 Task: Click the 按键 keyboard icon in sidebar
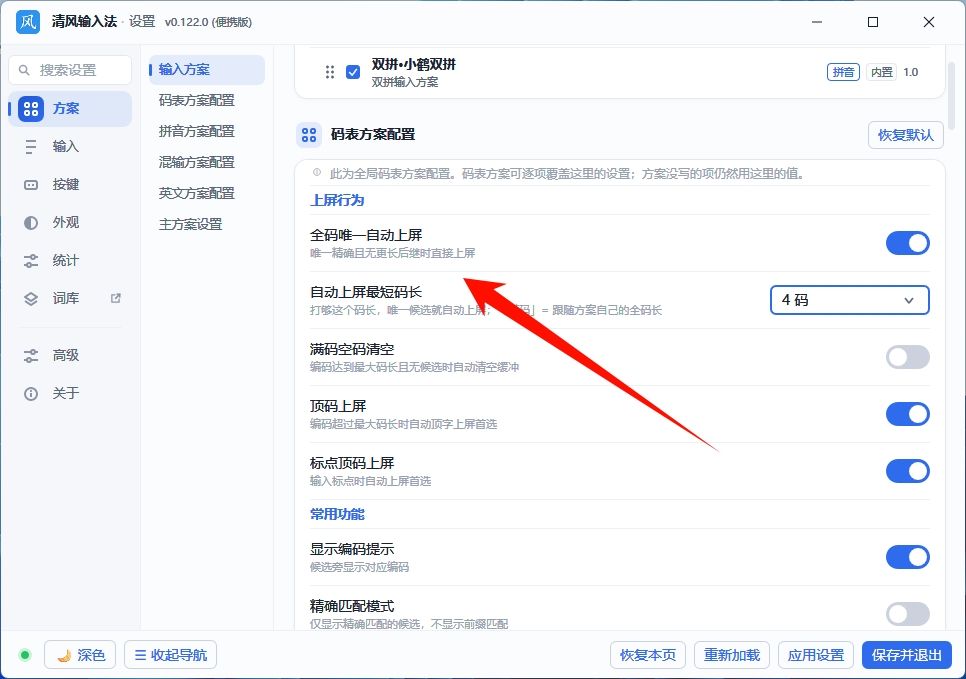(31, 185)
